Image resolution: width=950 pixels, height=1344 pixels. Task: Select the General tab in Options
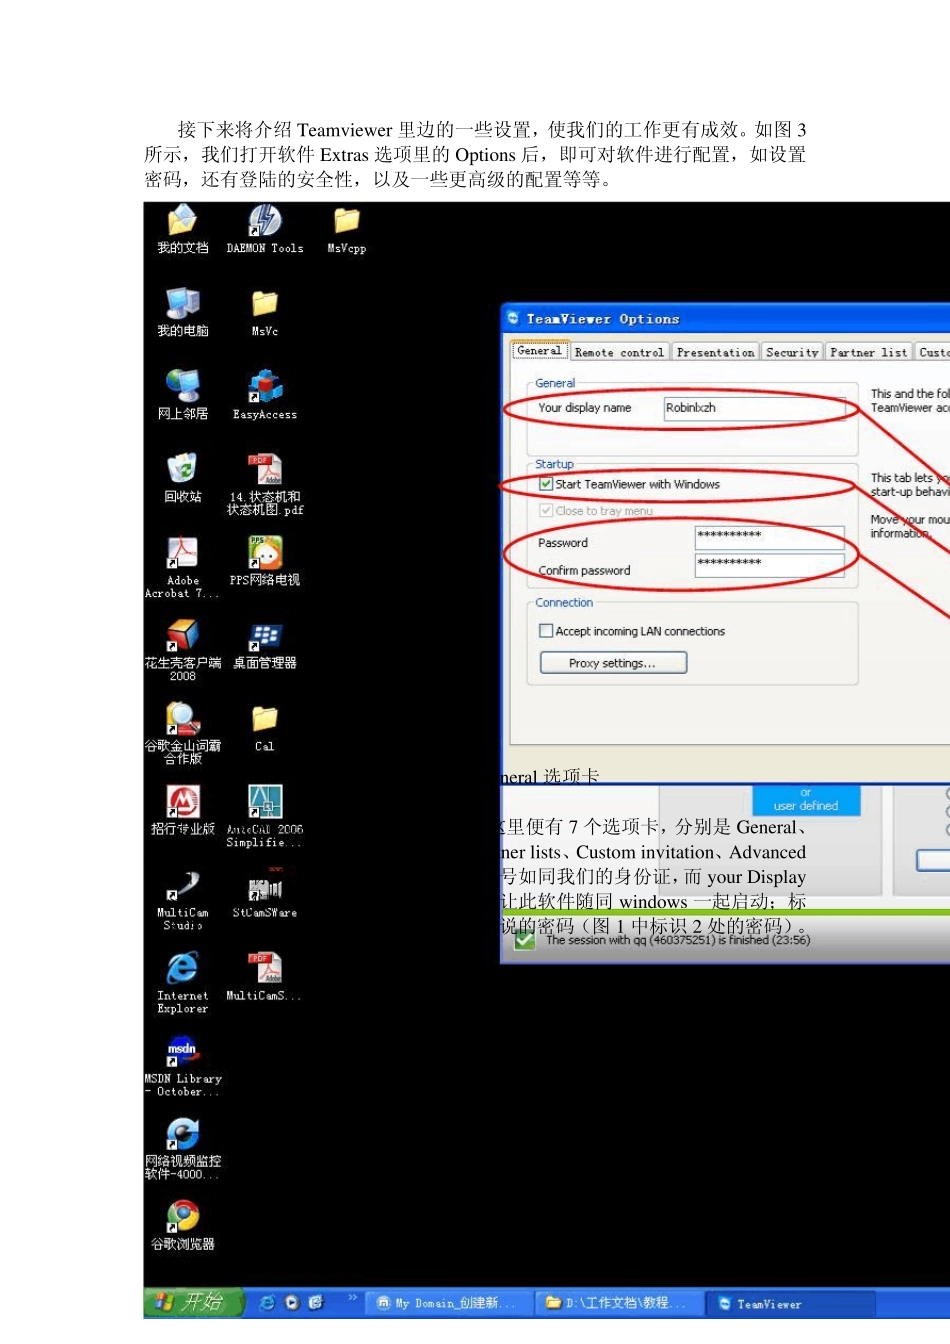pyautogui.click(x=540, y=351)
